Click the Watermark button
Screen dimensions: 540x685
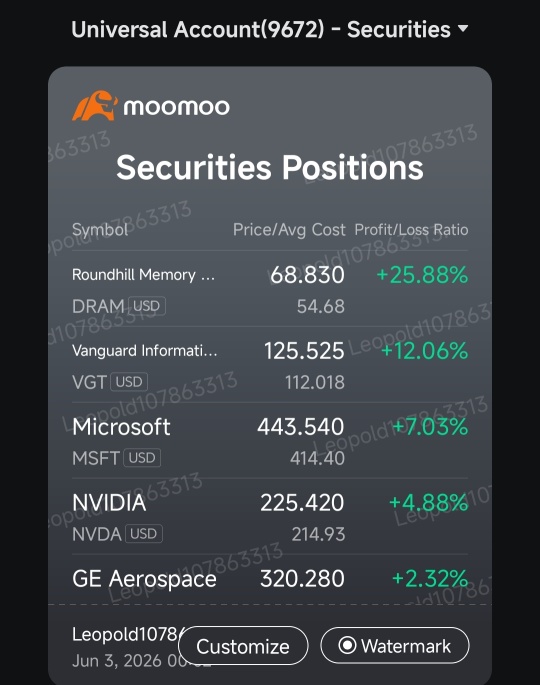point(395,645)
